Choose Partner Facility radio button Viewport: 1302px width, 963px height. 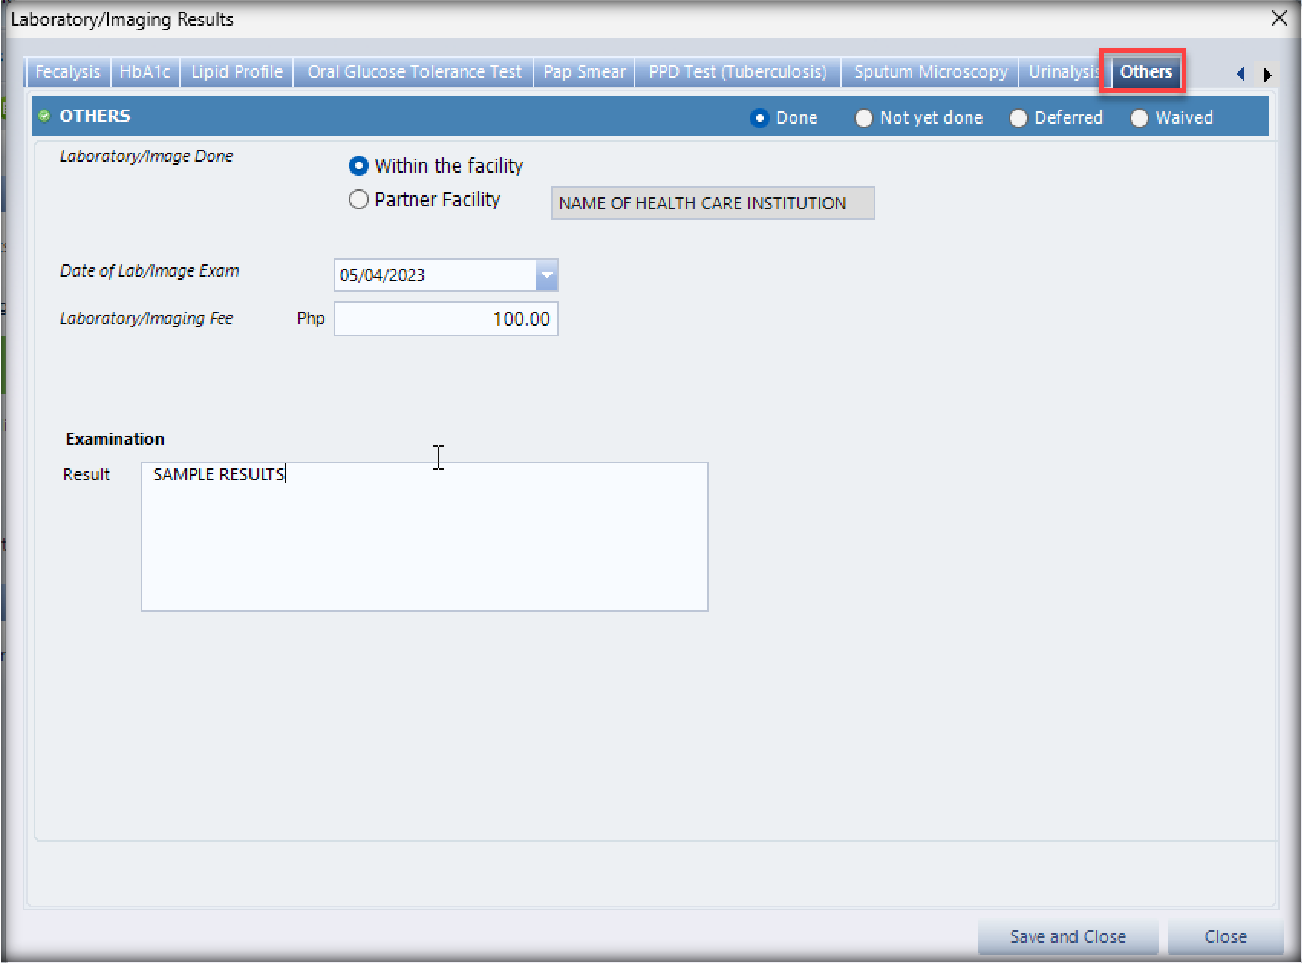[x=359, y=199]
